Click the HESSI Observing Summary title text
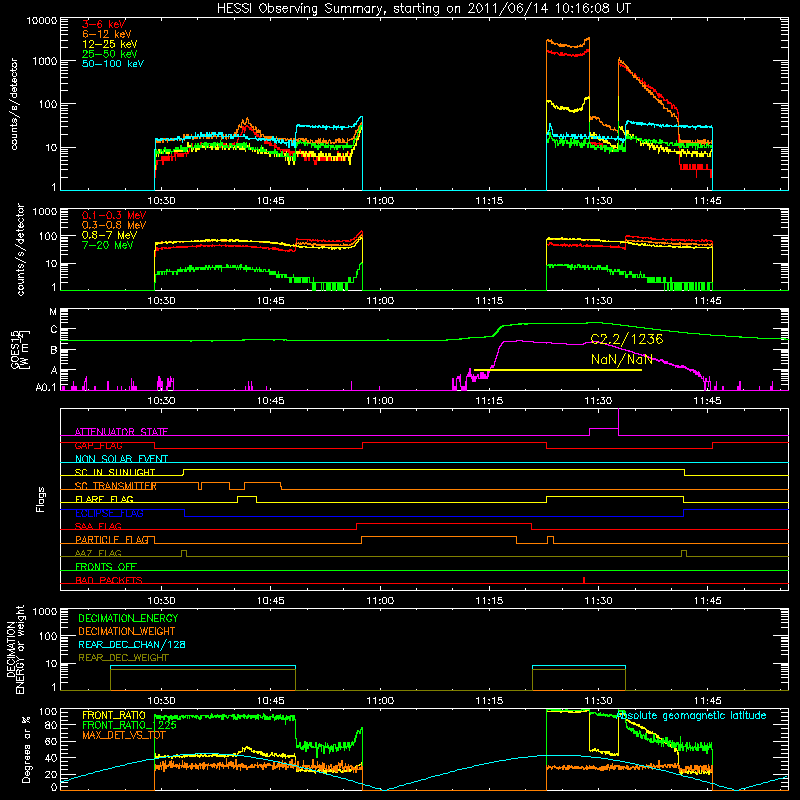Screen dimensions: 800x800 click(423, 9)
